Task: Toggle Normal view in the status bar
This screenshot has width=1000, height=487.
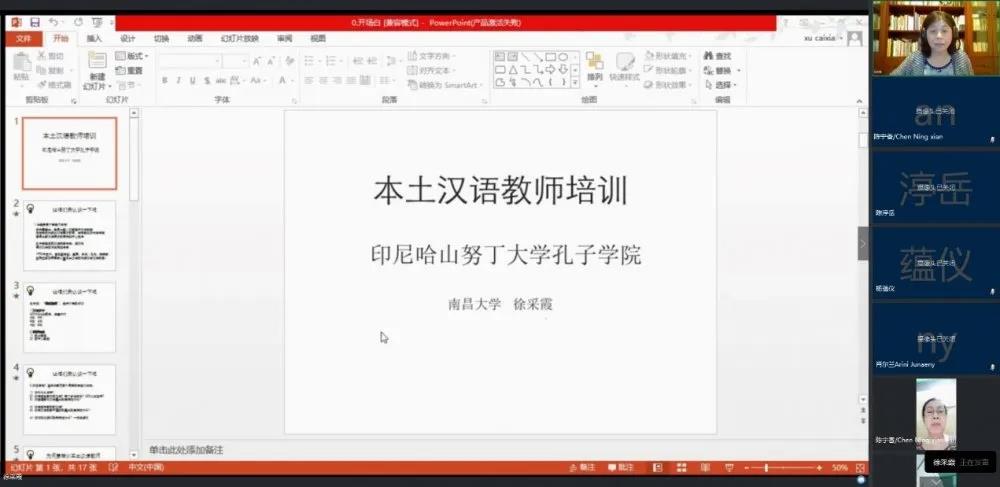Action: click(658, 467)
